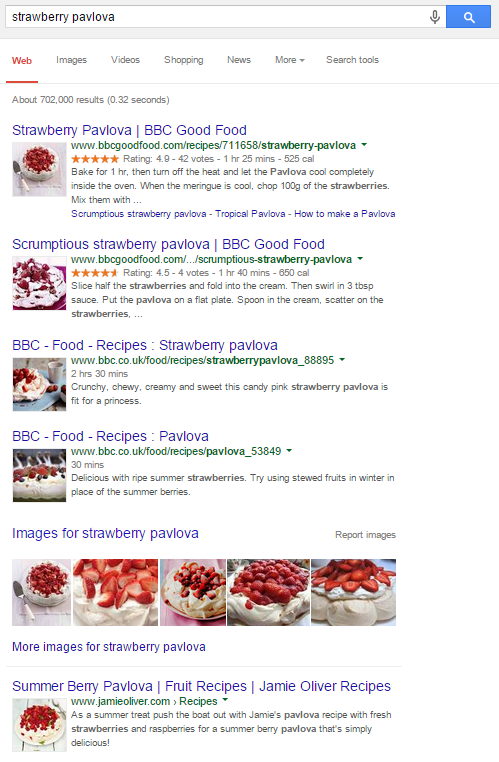Open the Scrumptious strawberry pavlova result thumbnail

(39, 283)
